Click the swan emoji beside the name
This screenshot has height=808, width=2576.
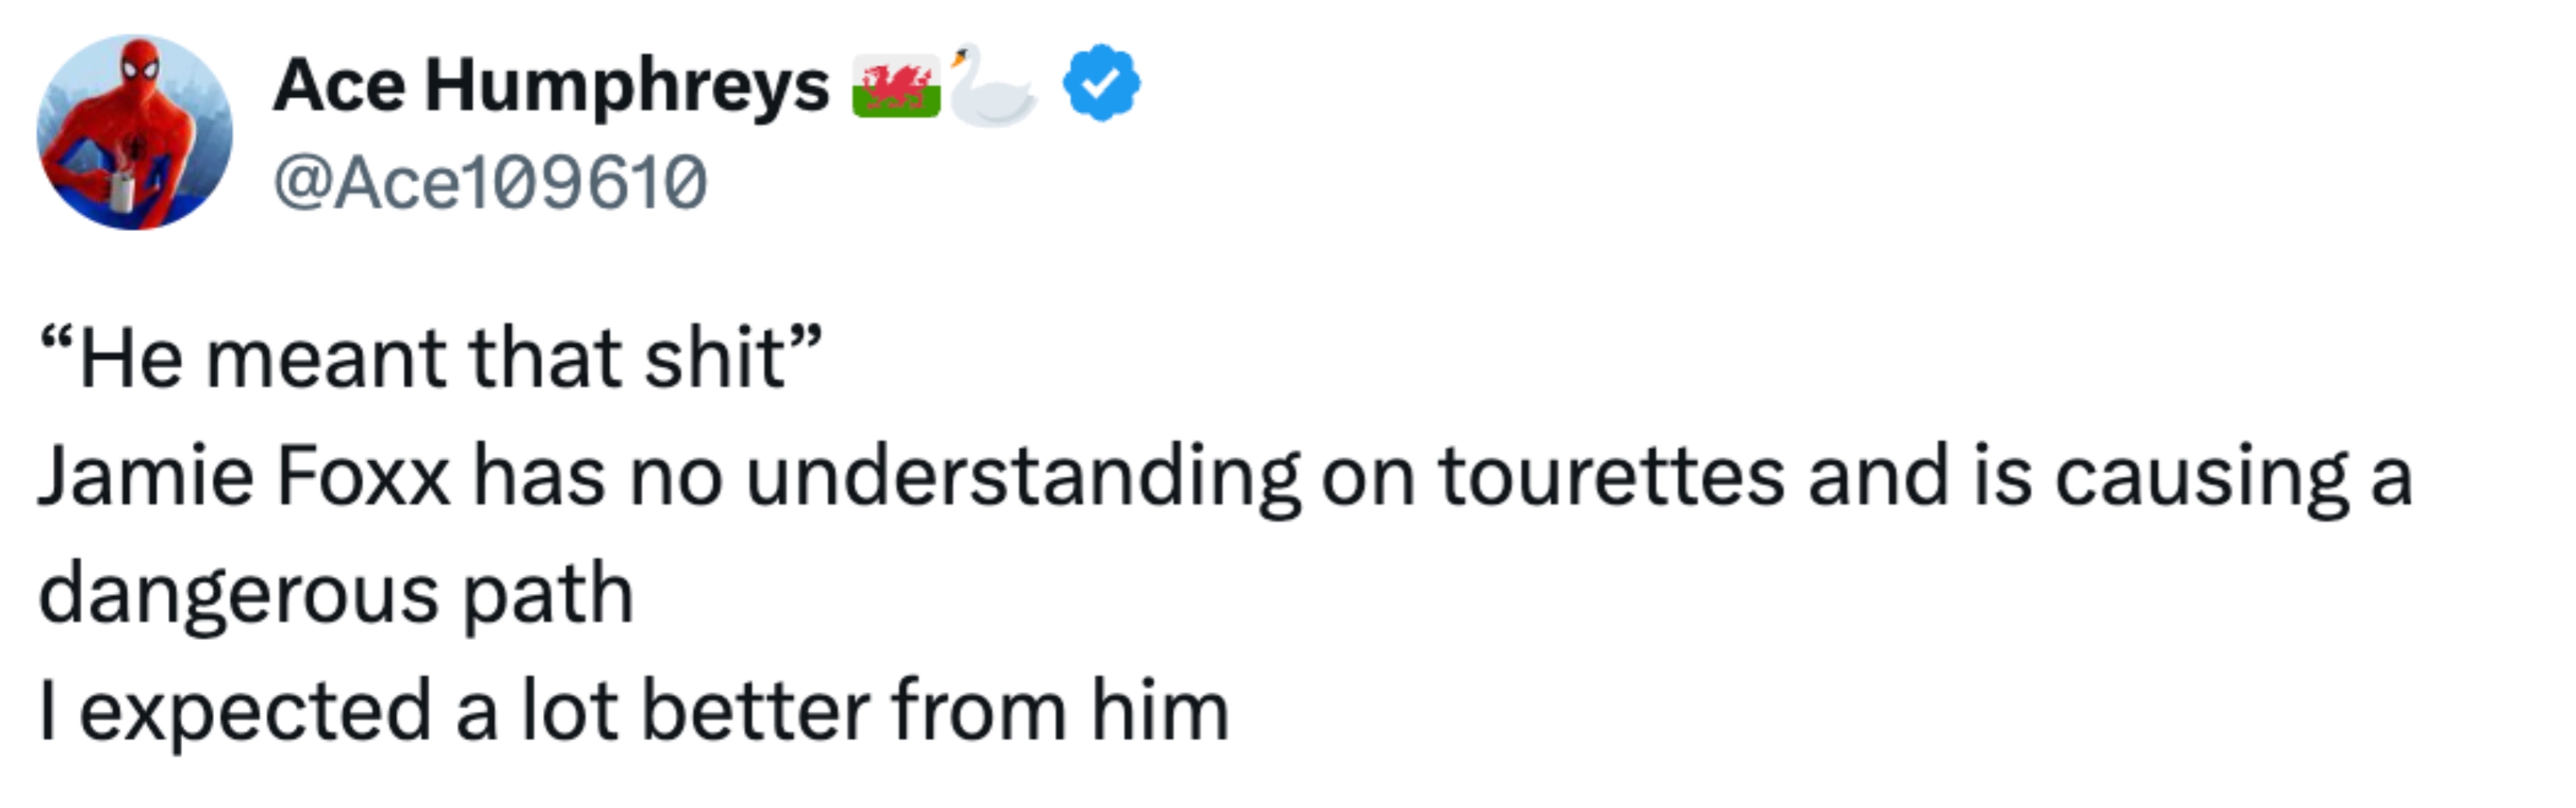click(990, 87)
